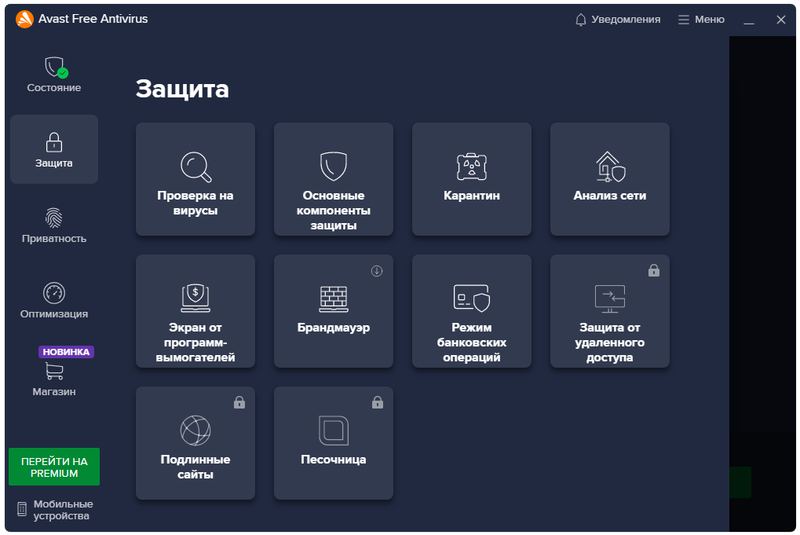Click lock icon on Защита от удаленного доступа

(654, 270)
